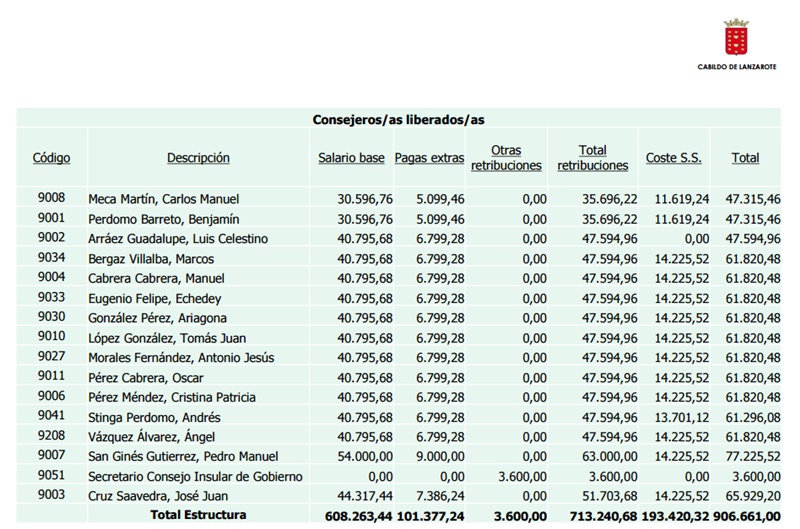This screenshot has height=529, width=800.
Task: Click Secretario Consejo Insular de Gobierno entry
Action: pos(195,477)
